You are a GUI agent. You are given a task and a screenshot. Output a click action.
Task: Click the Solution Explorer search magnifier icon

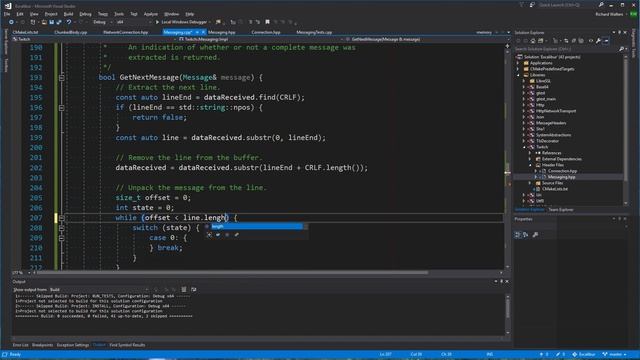(621, 49)
